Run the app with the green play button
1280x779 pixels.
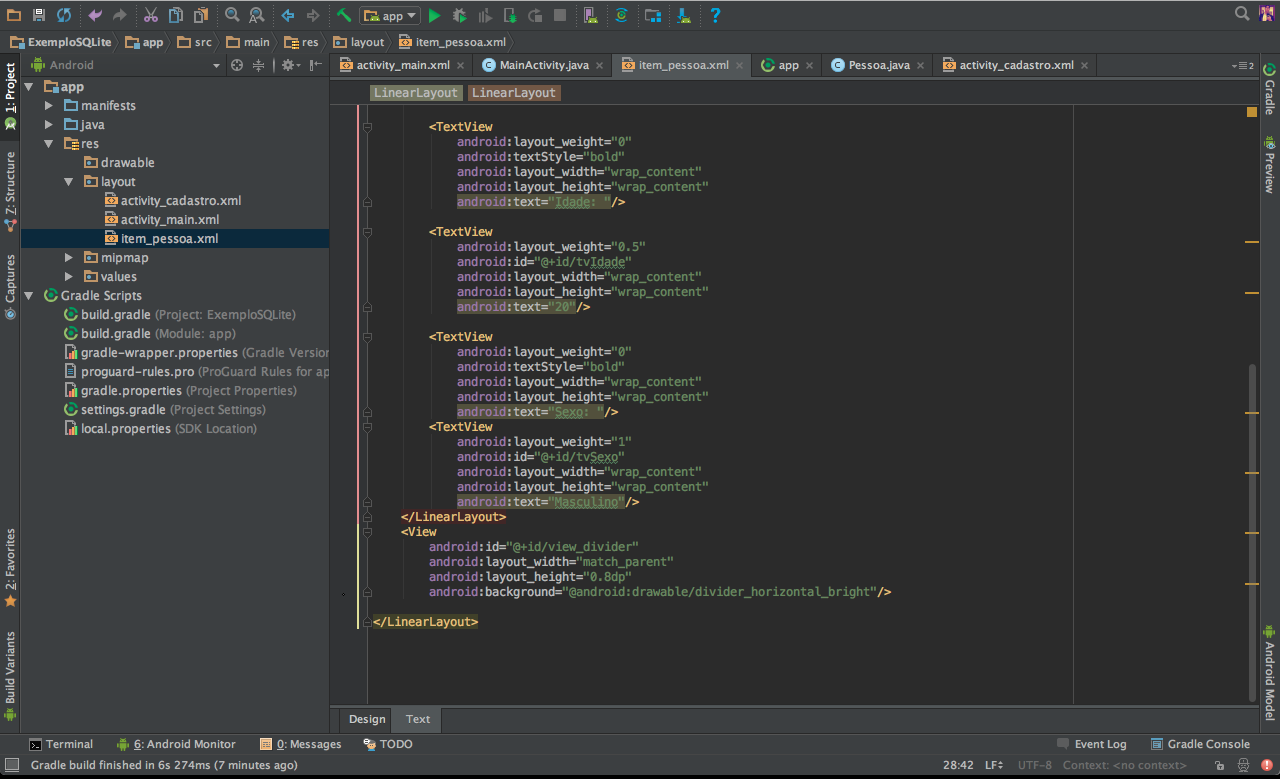coord(434,15)
